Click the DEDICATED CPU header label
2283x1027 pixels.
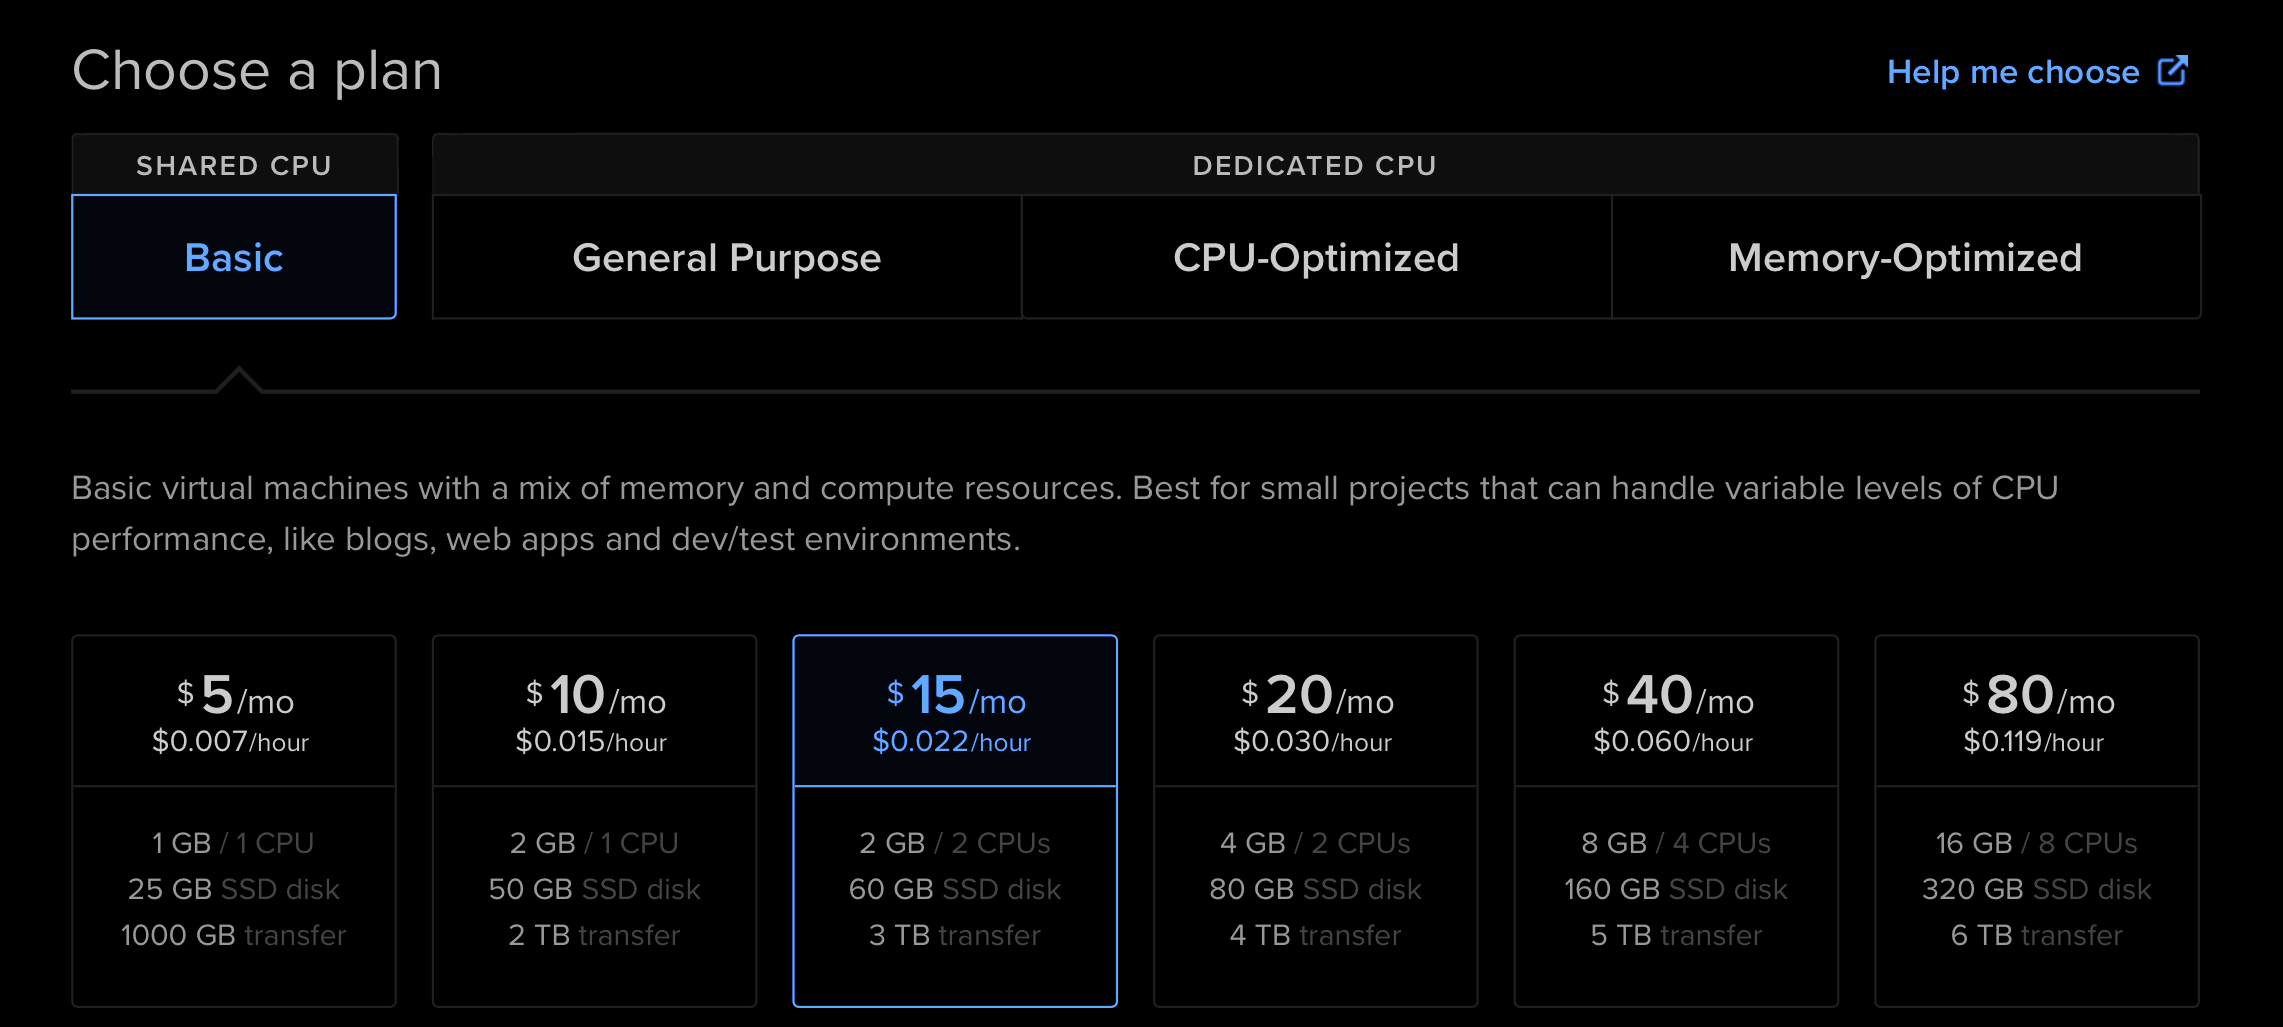1315,165
